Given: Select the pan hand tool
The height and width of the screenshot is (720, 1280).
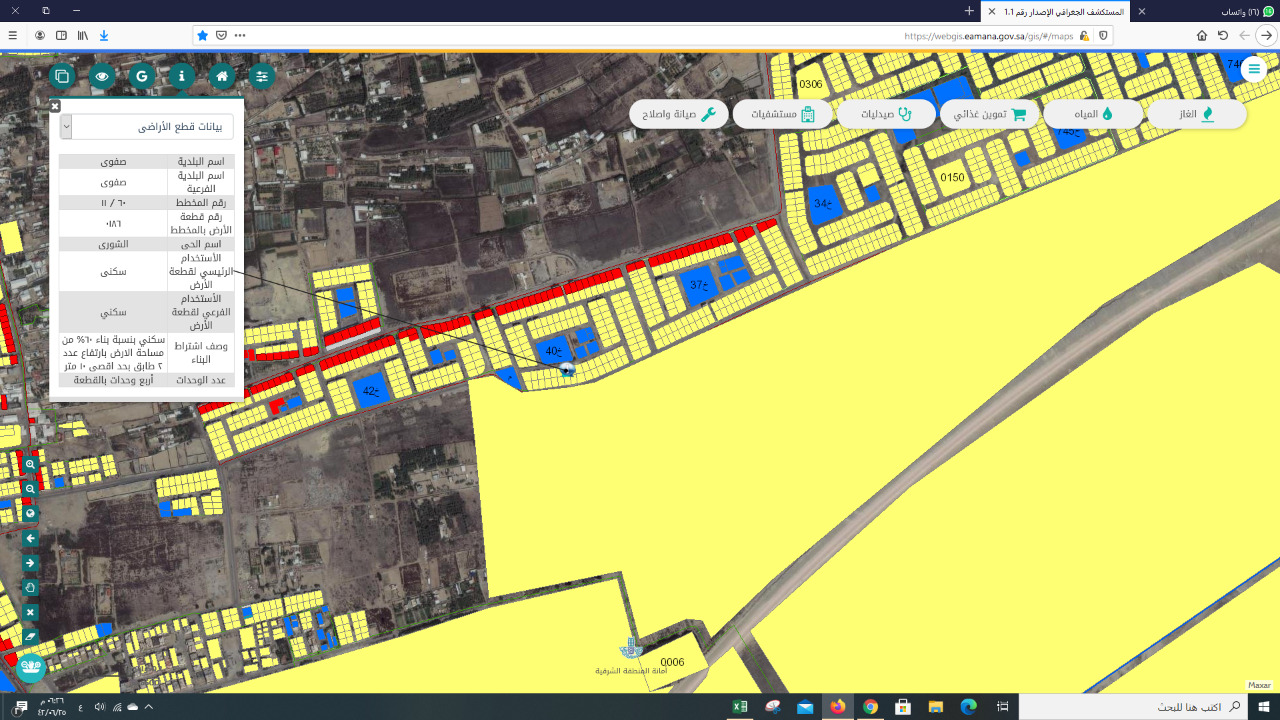Looking at the screenshot, I should tap(31, 588).
